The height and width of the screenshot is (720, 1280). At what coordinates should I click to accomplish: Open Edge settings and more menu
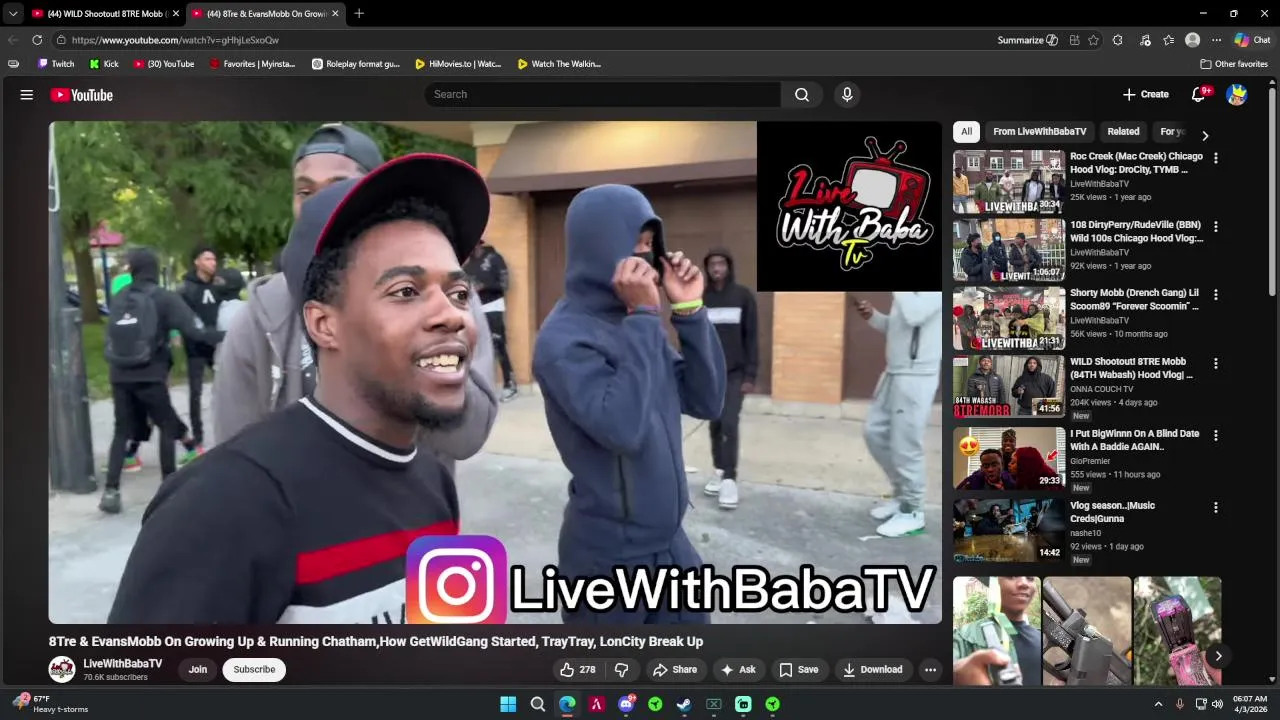click(x=1216, y=40)
